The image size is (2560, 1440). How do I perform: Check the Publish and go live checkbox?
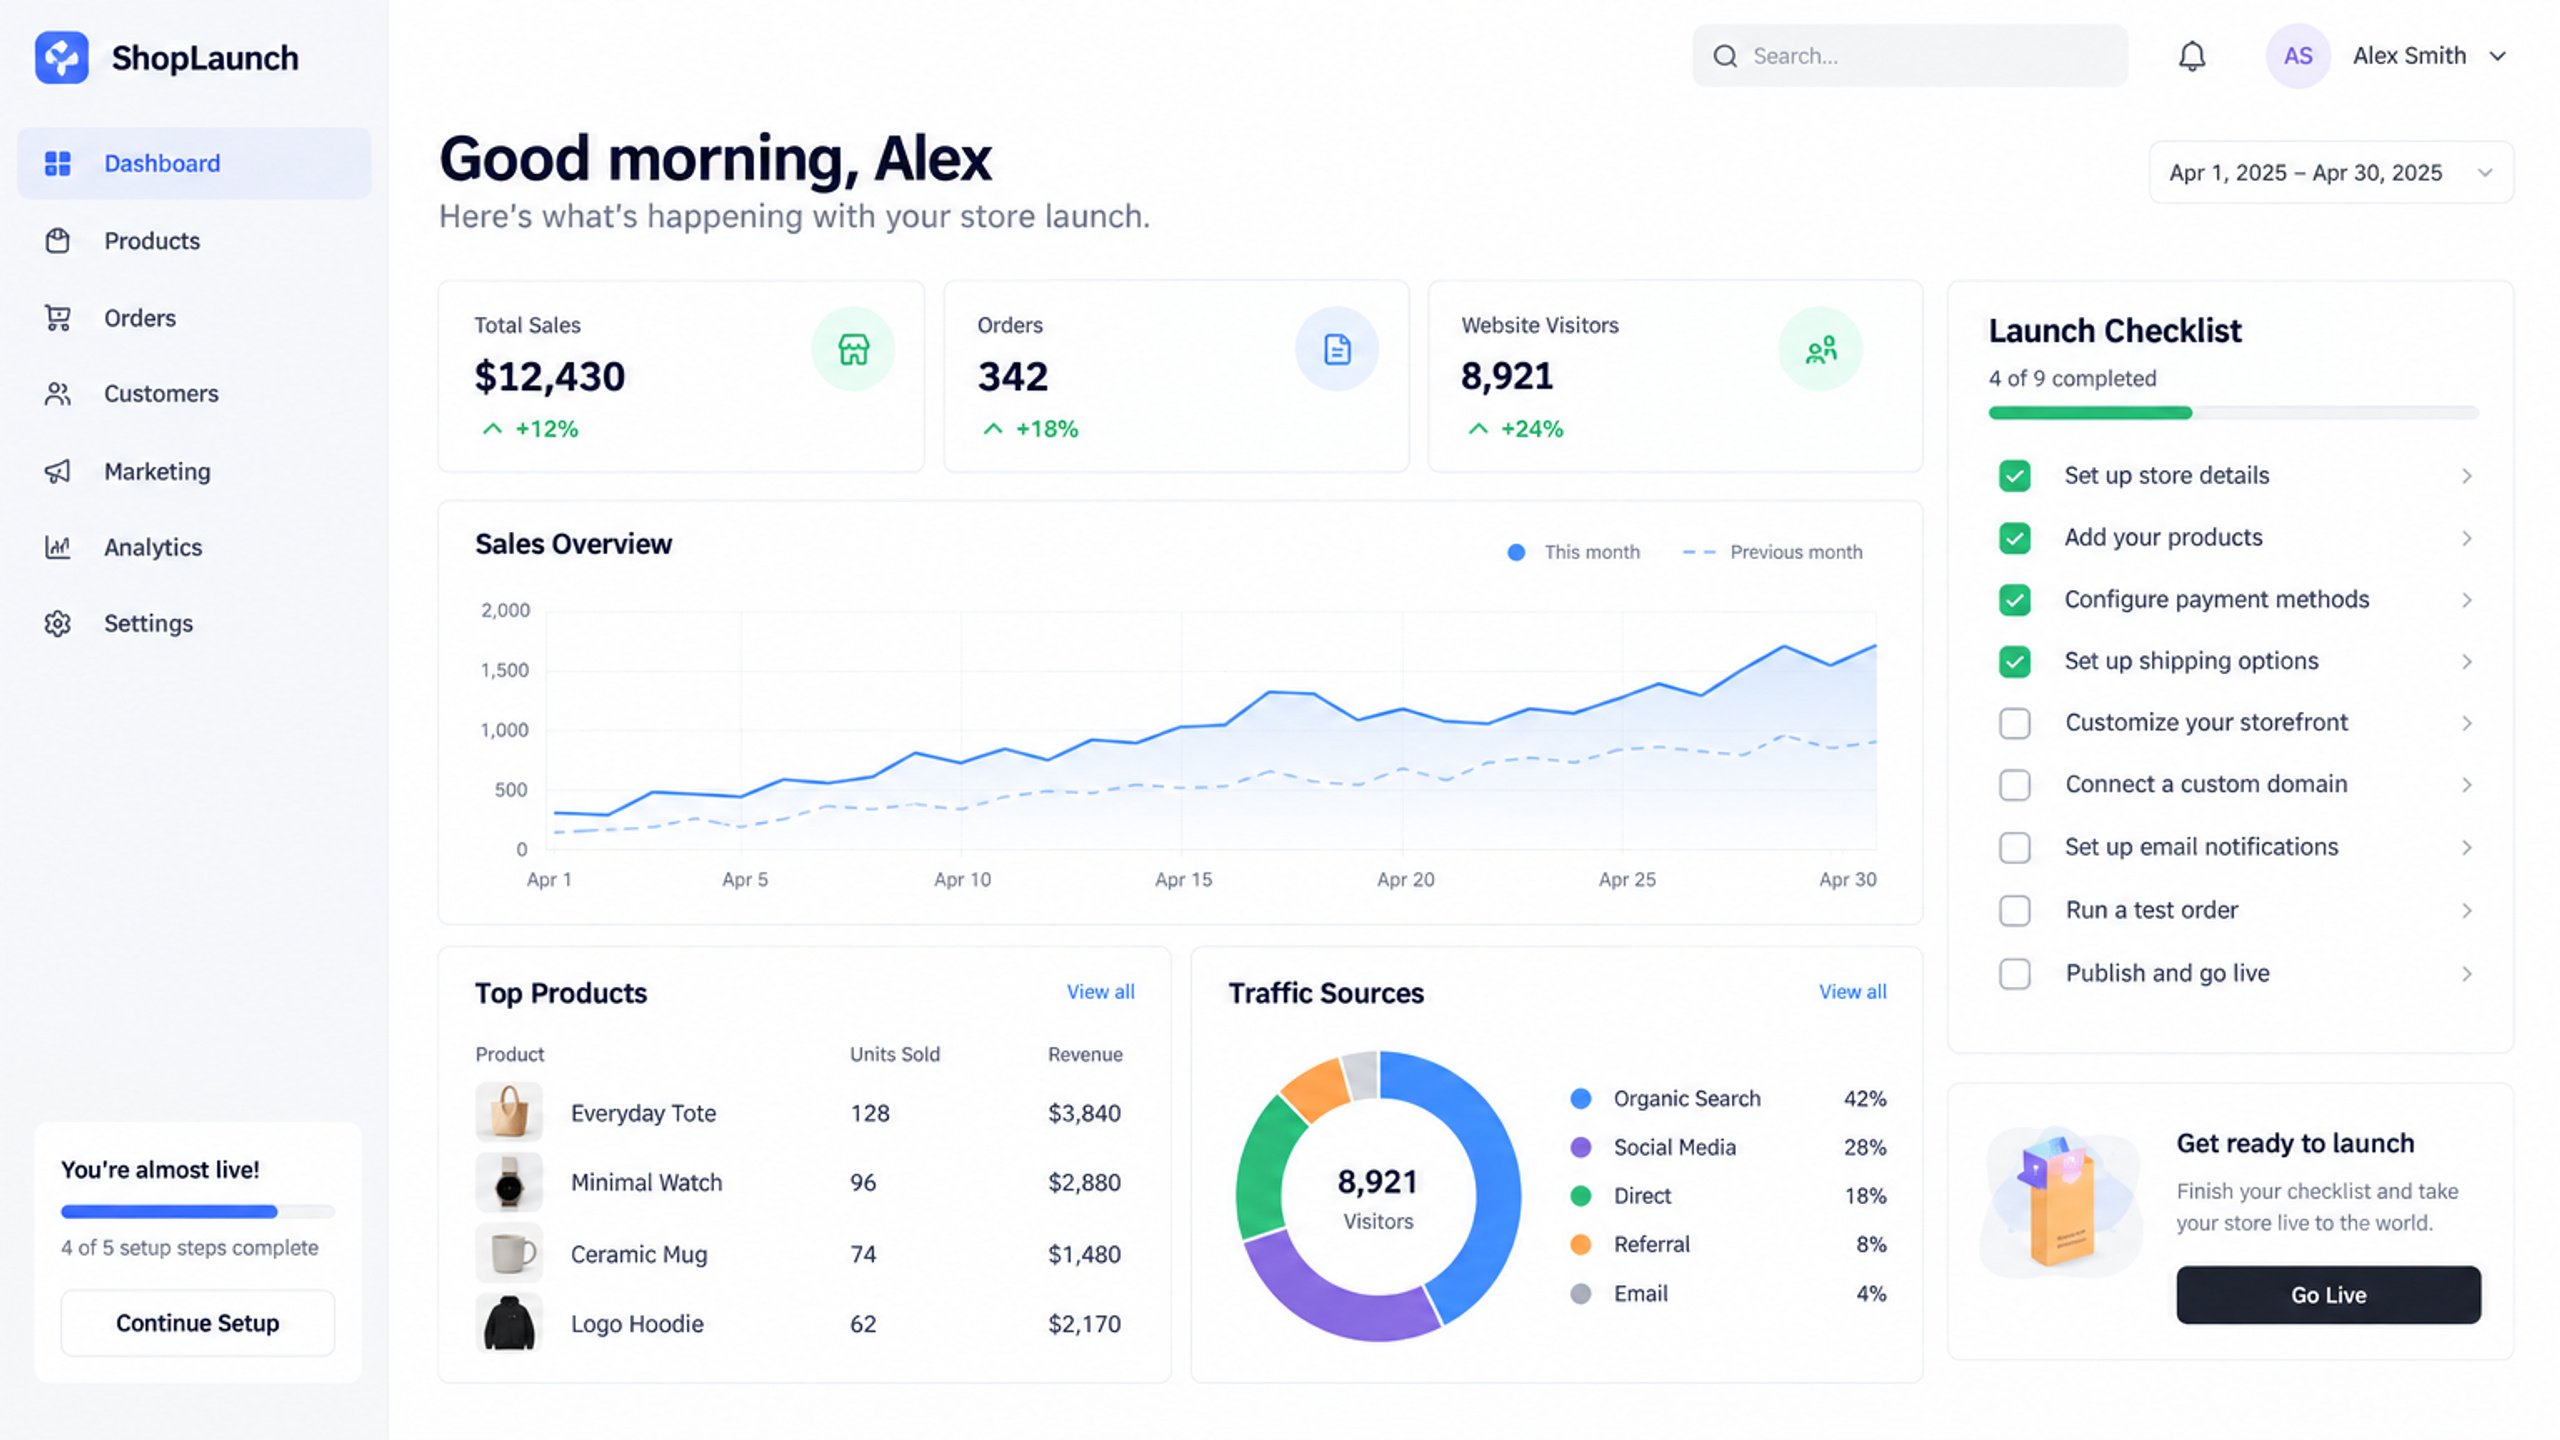click(x=2015, y=974)
